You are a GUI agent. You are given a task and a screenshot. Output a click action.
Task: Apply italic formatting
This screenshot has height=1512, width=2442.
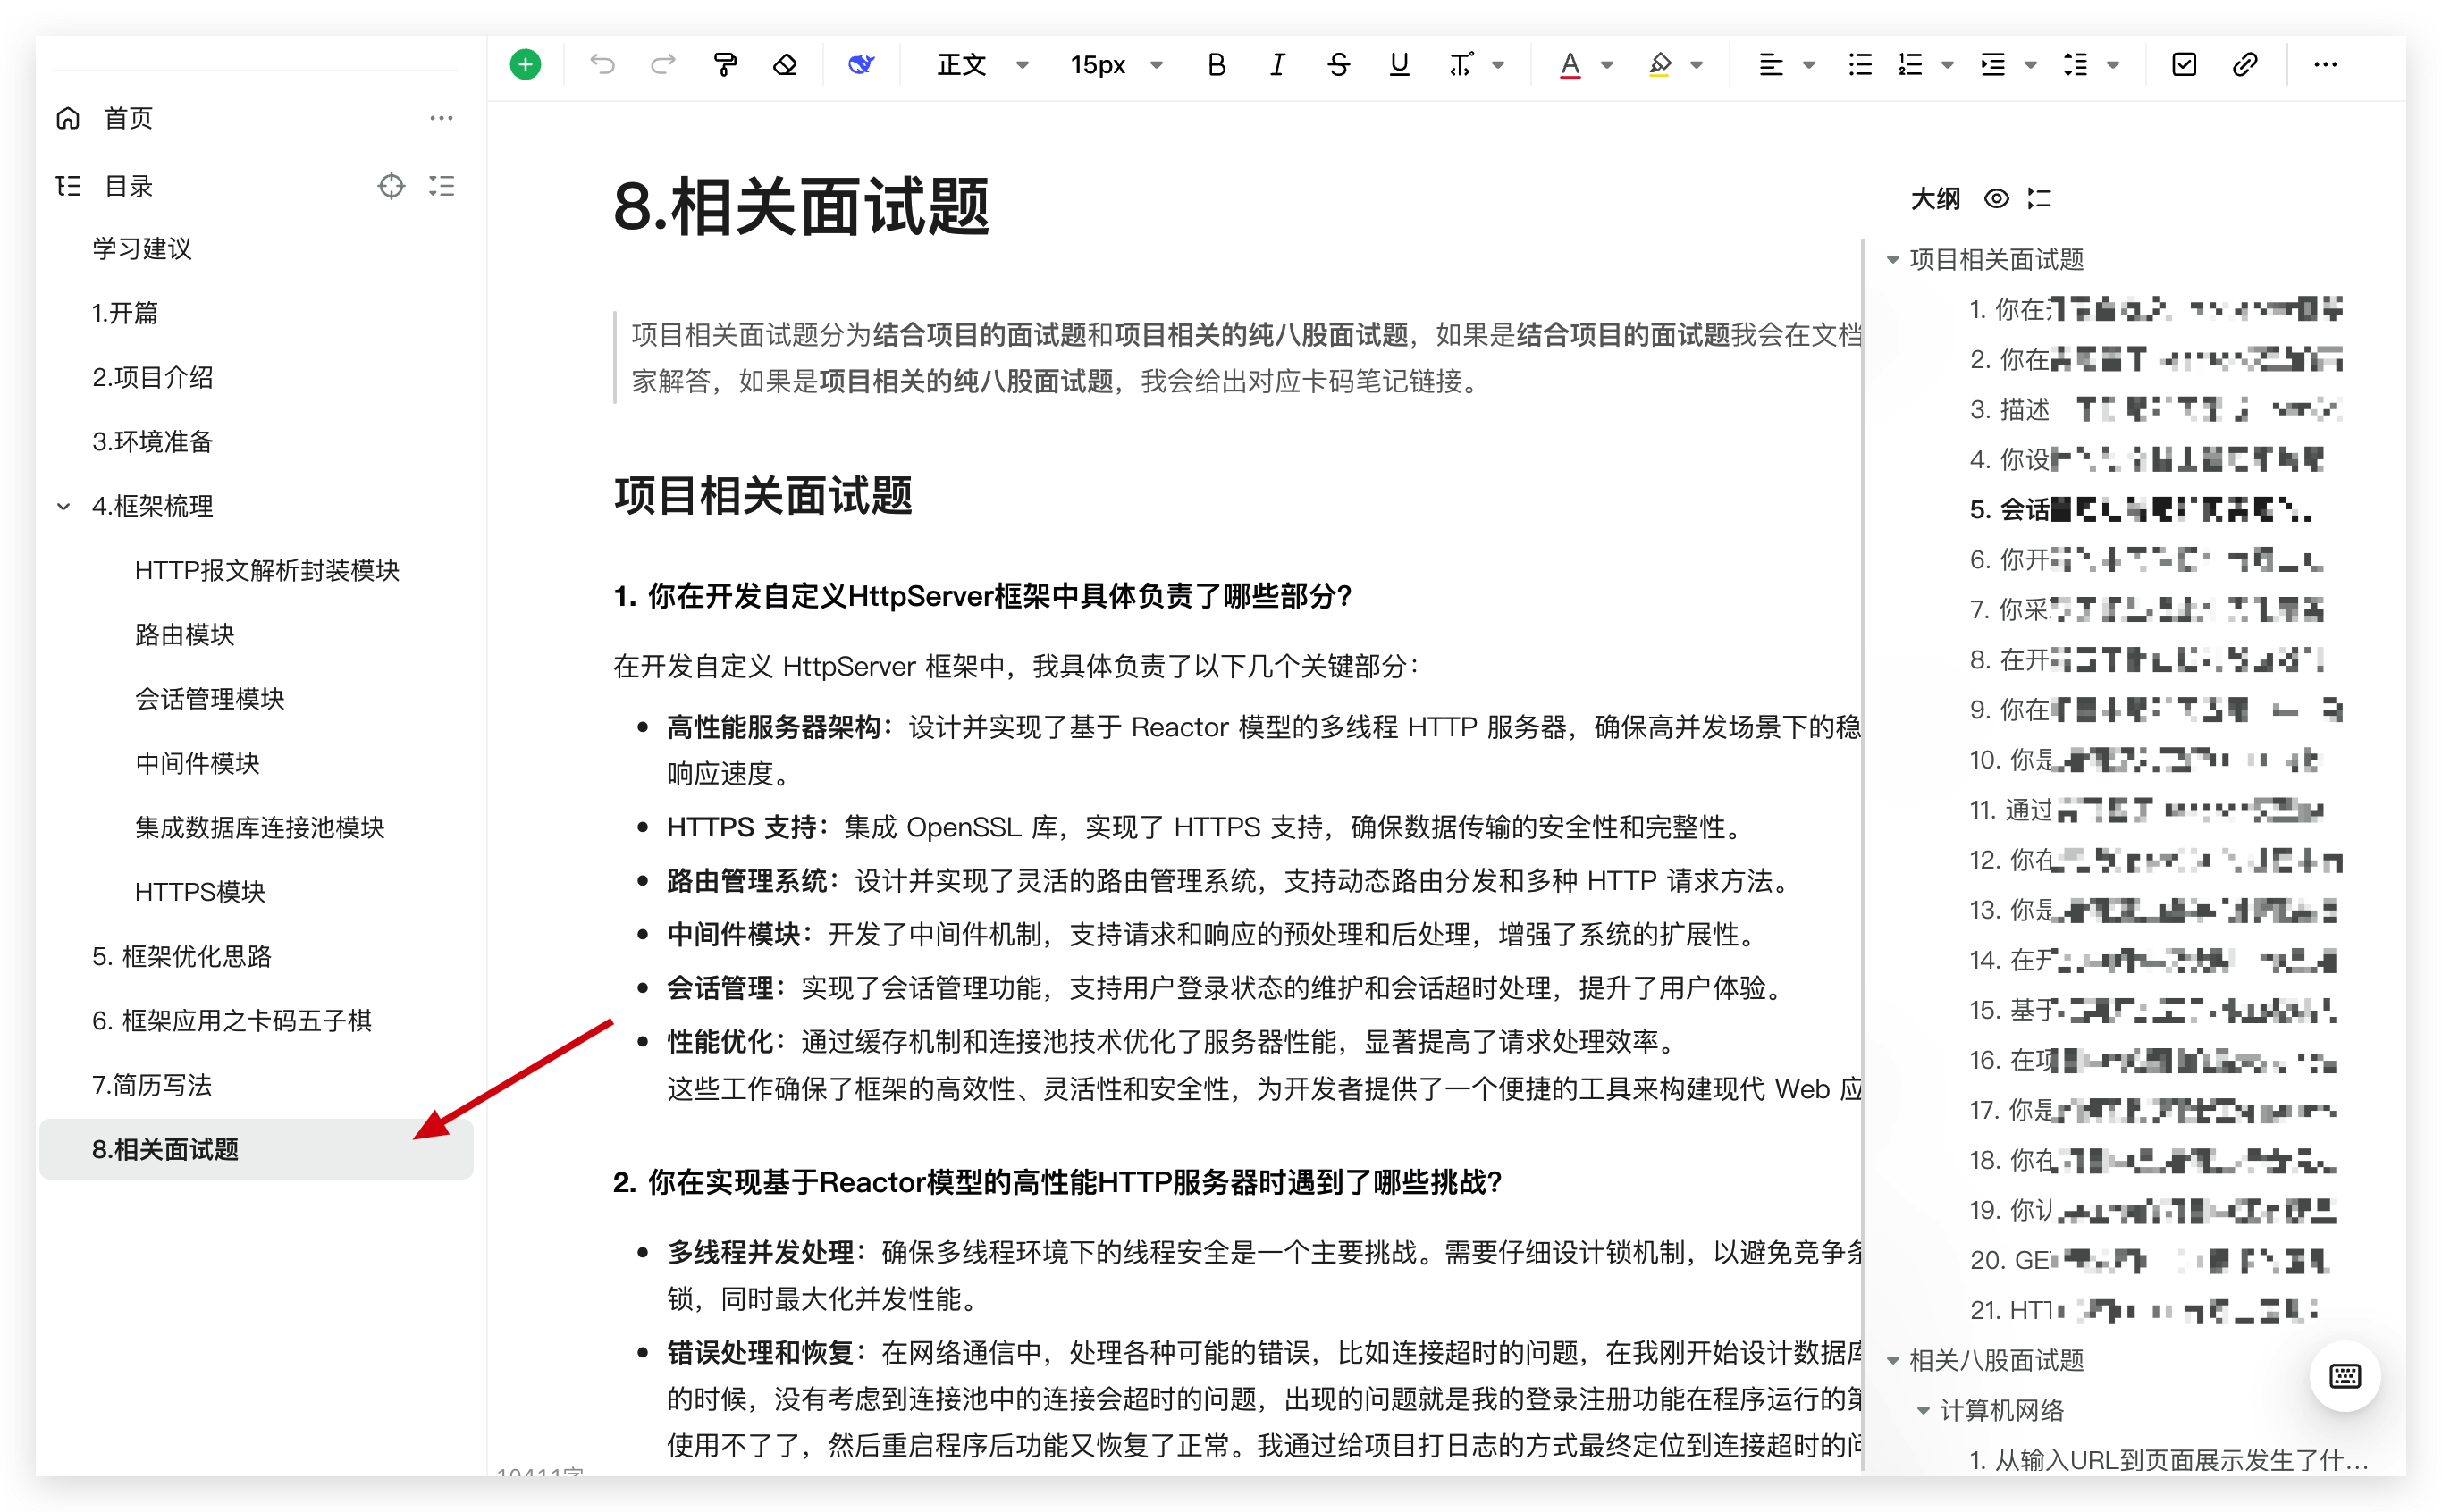(x=1277, y=65)
